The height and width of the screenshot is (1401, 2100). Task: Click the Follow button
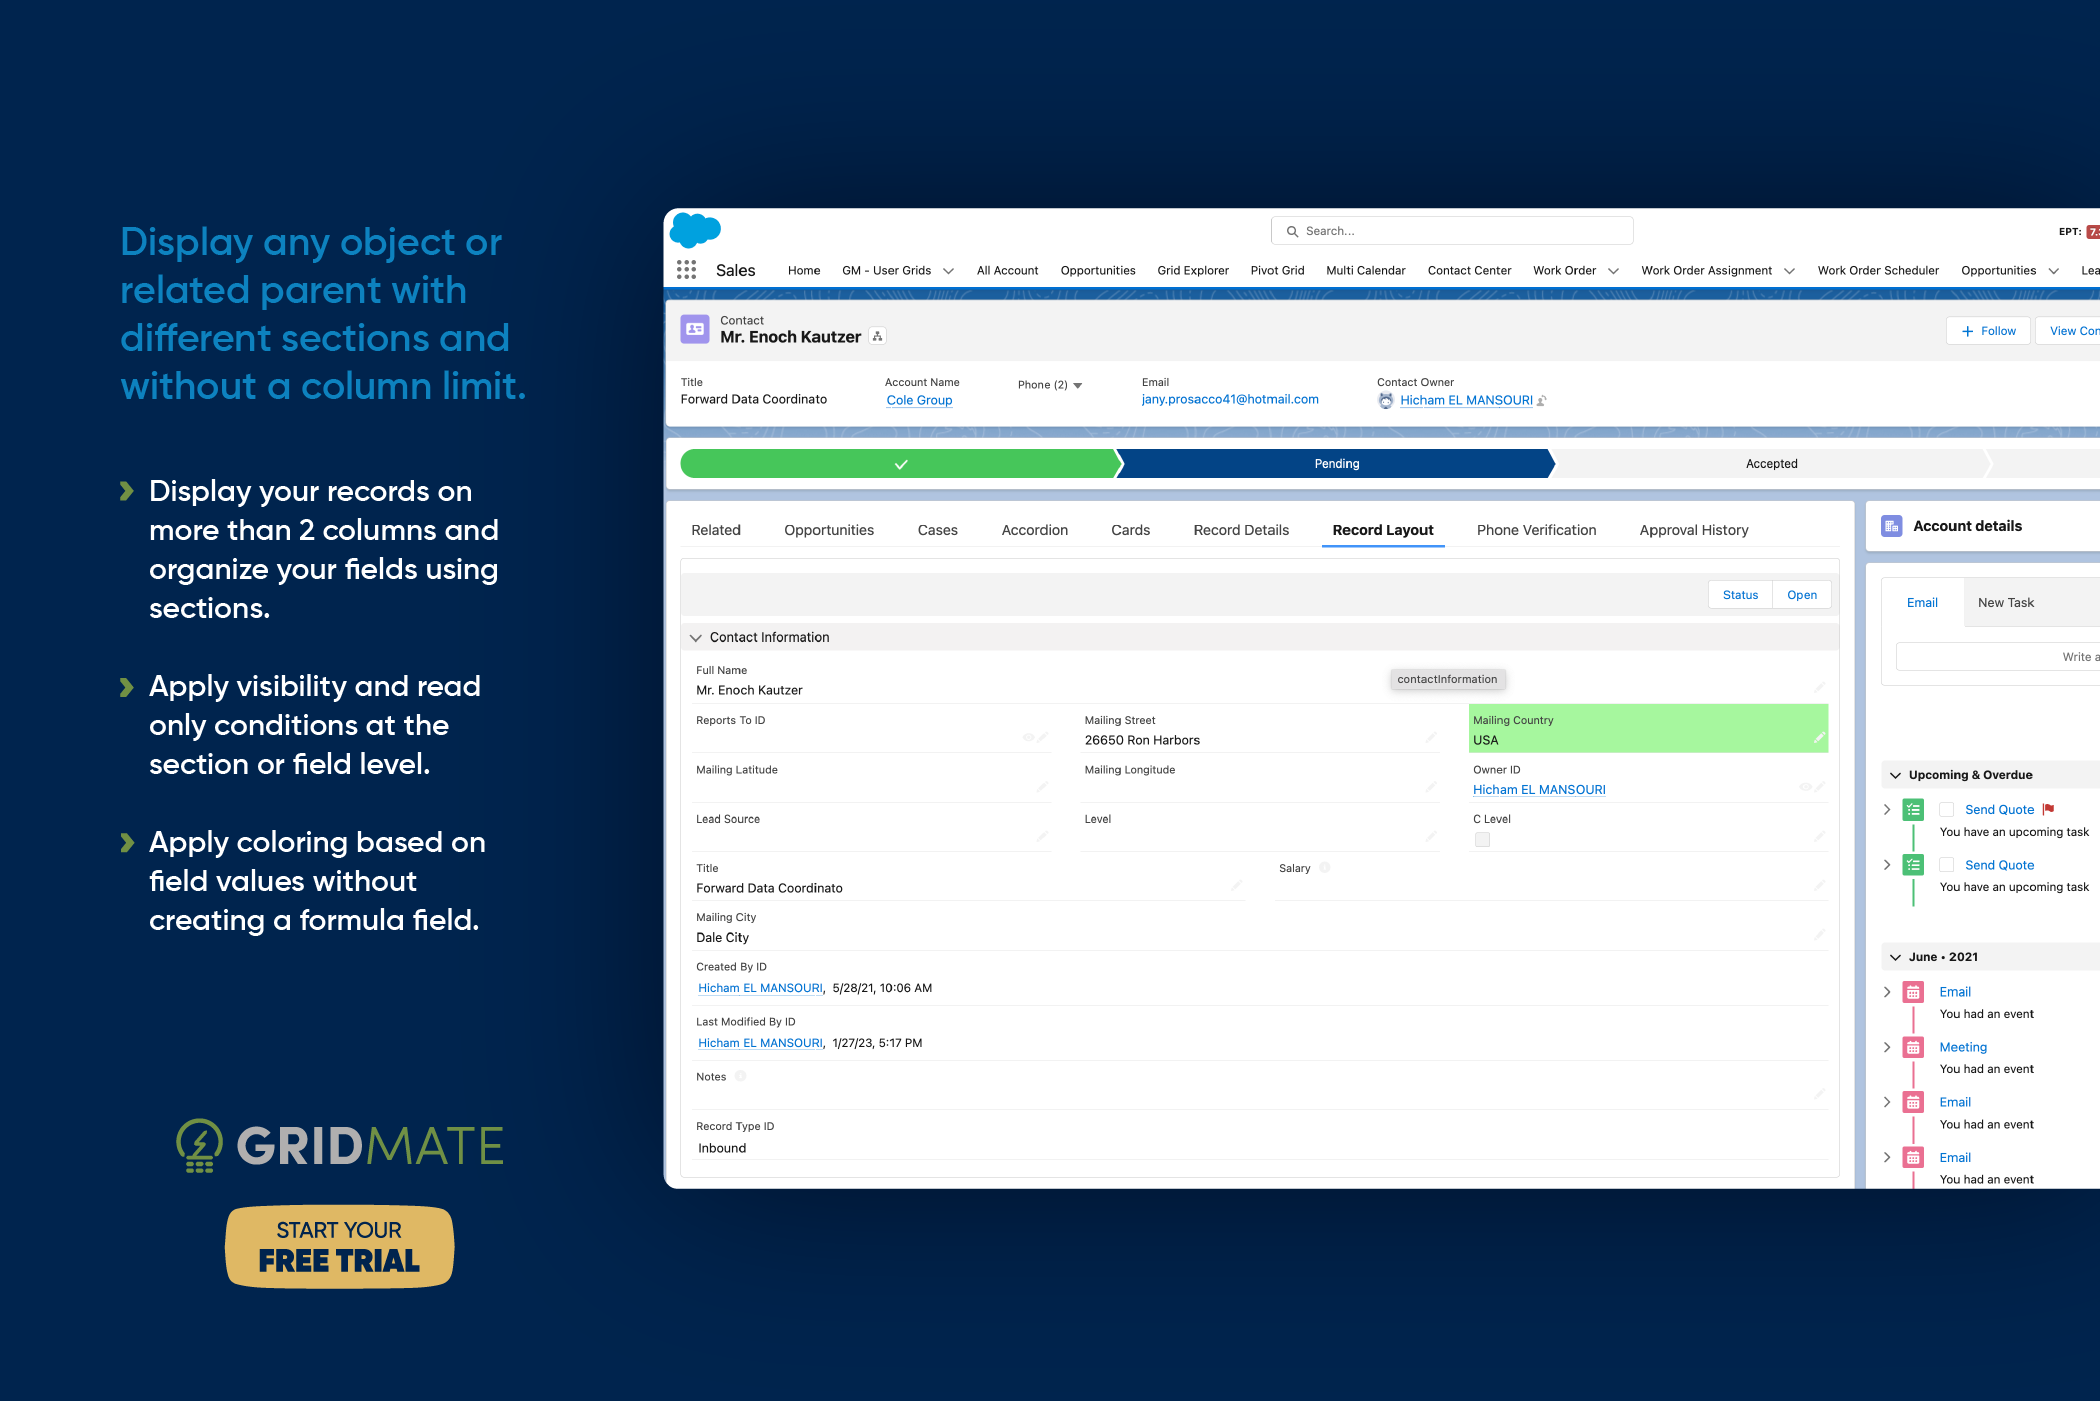[1988, 331]
